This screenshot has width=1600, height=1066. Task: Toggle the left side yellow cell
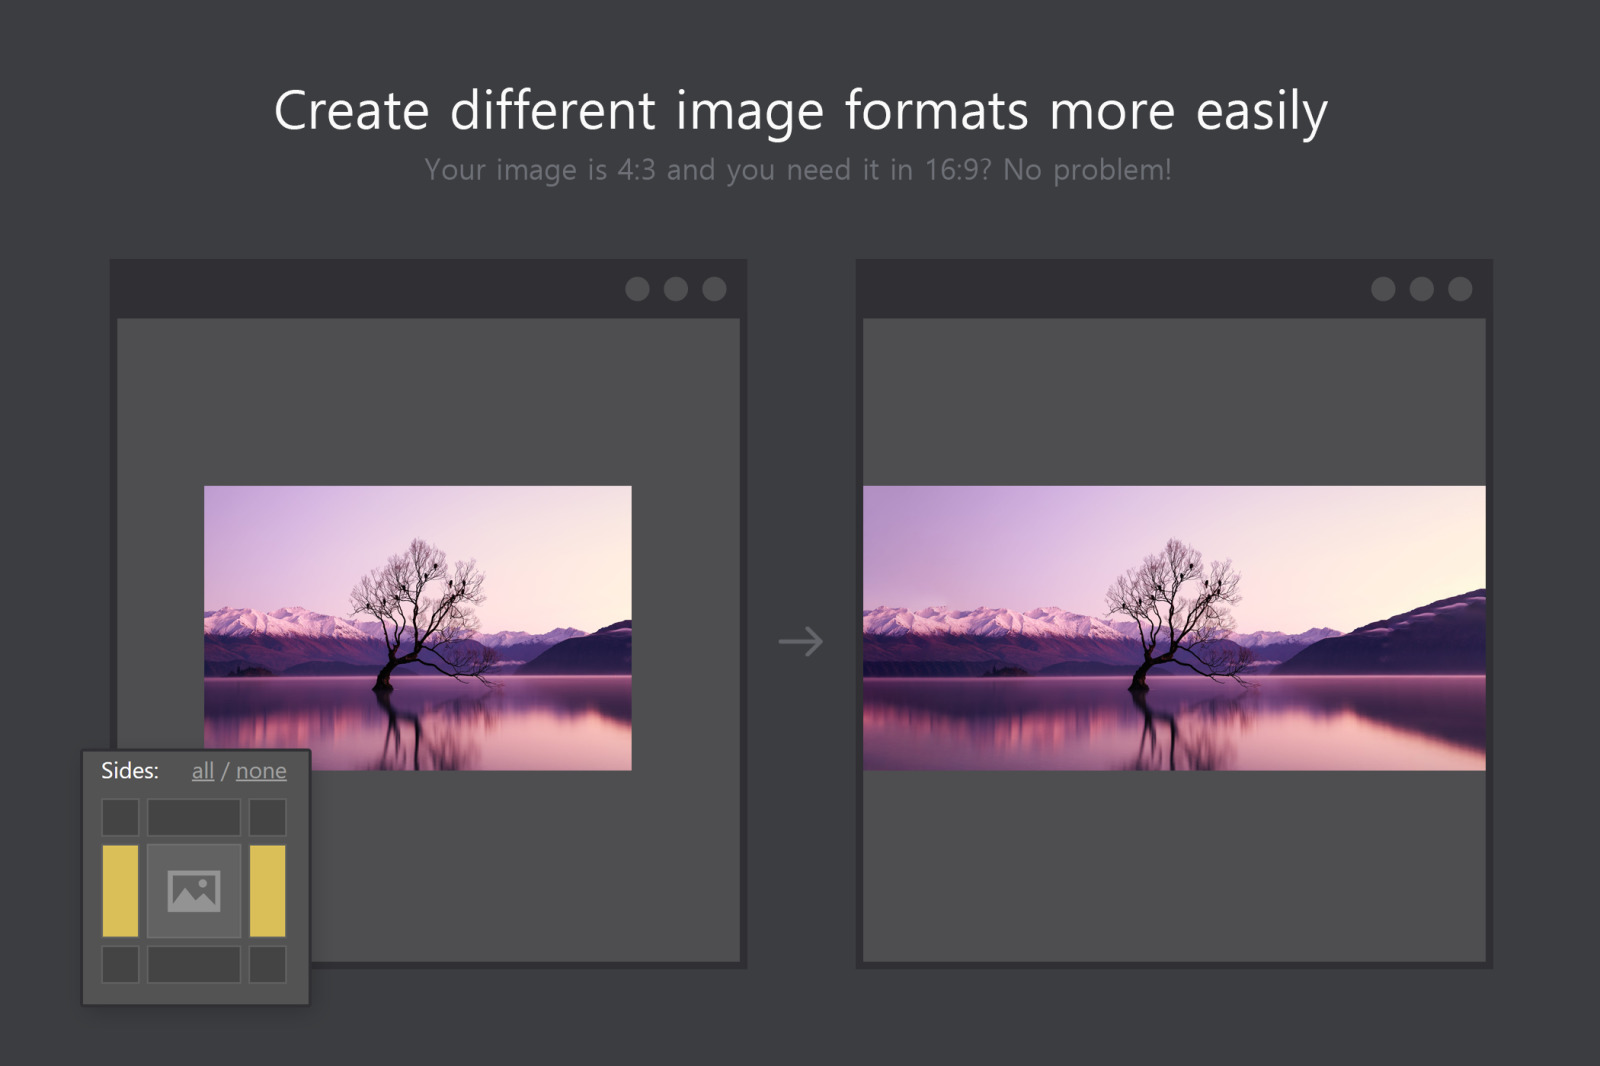coord(120,891)
